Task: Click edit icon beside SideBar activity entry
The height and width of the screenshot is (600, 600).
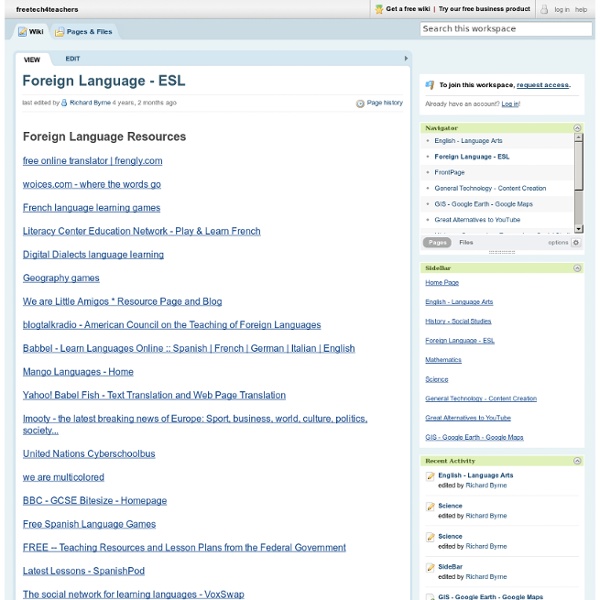Action: (x=430, y=567)
